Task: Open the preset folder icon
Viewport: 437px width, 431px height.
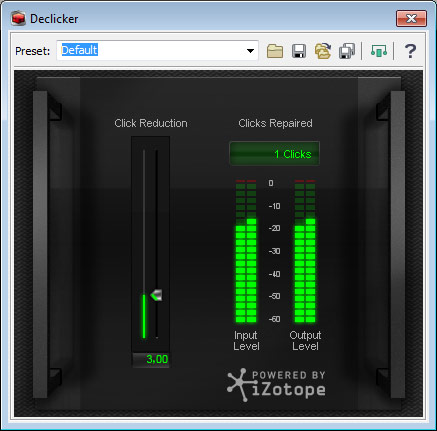Action: click(275, 51)
